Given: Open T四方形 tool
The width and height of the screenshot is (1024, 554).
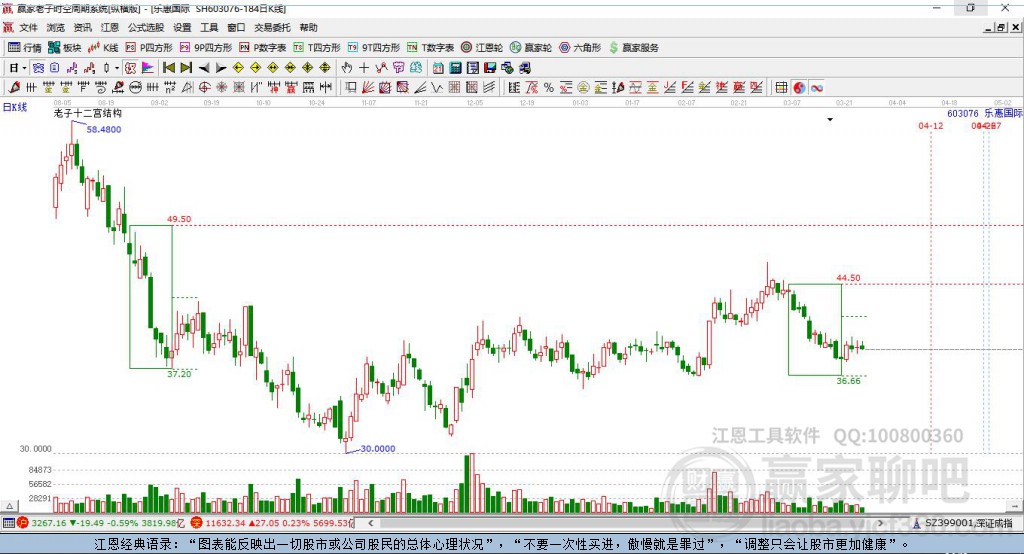Looking at the screenshot, I should [317, 48].
